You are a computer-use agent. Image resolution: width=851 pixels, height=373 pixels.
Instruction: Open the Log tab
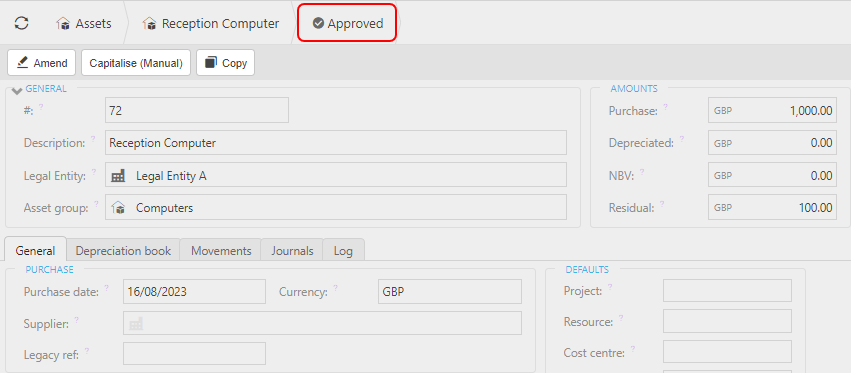tap(343, 251)
